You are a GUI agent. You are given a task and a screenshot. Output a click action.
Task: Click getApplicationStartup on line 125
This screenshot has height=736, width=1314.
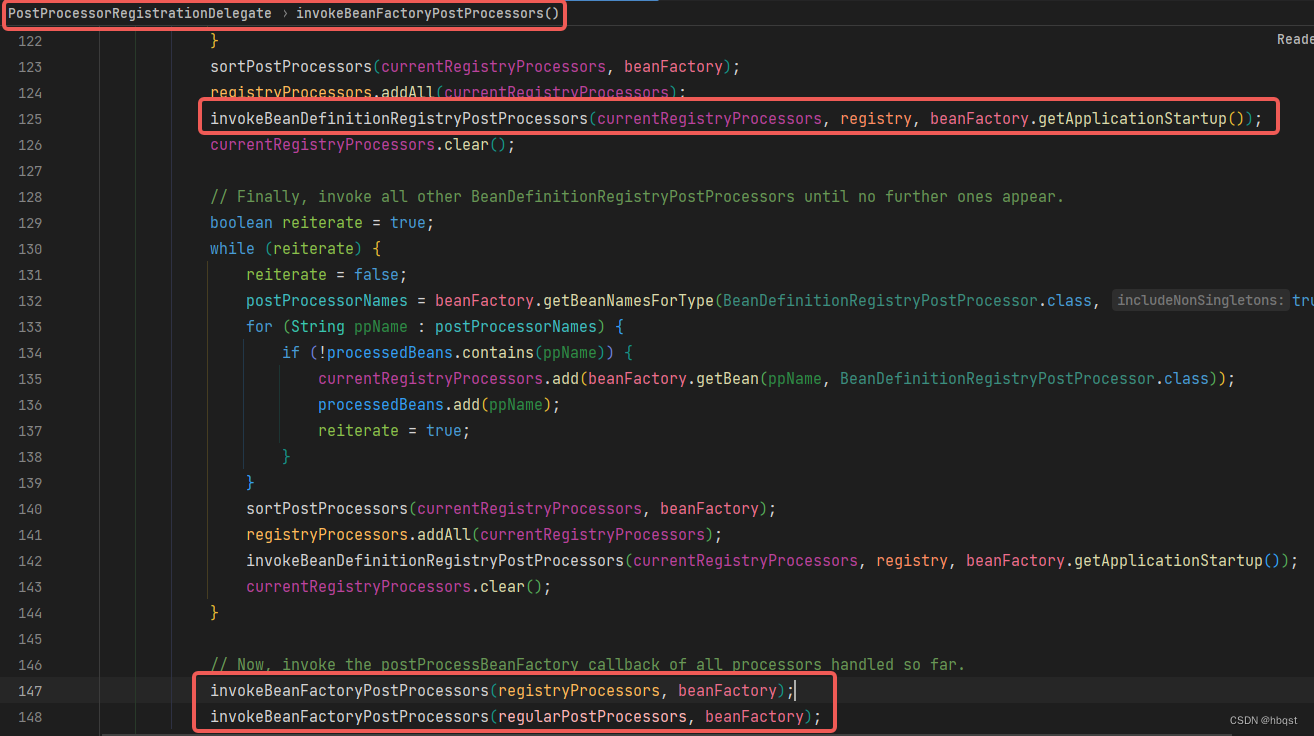(x=1131, y=119)
